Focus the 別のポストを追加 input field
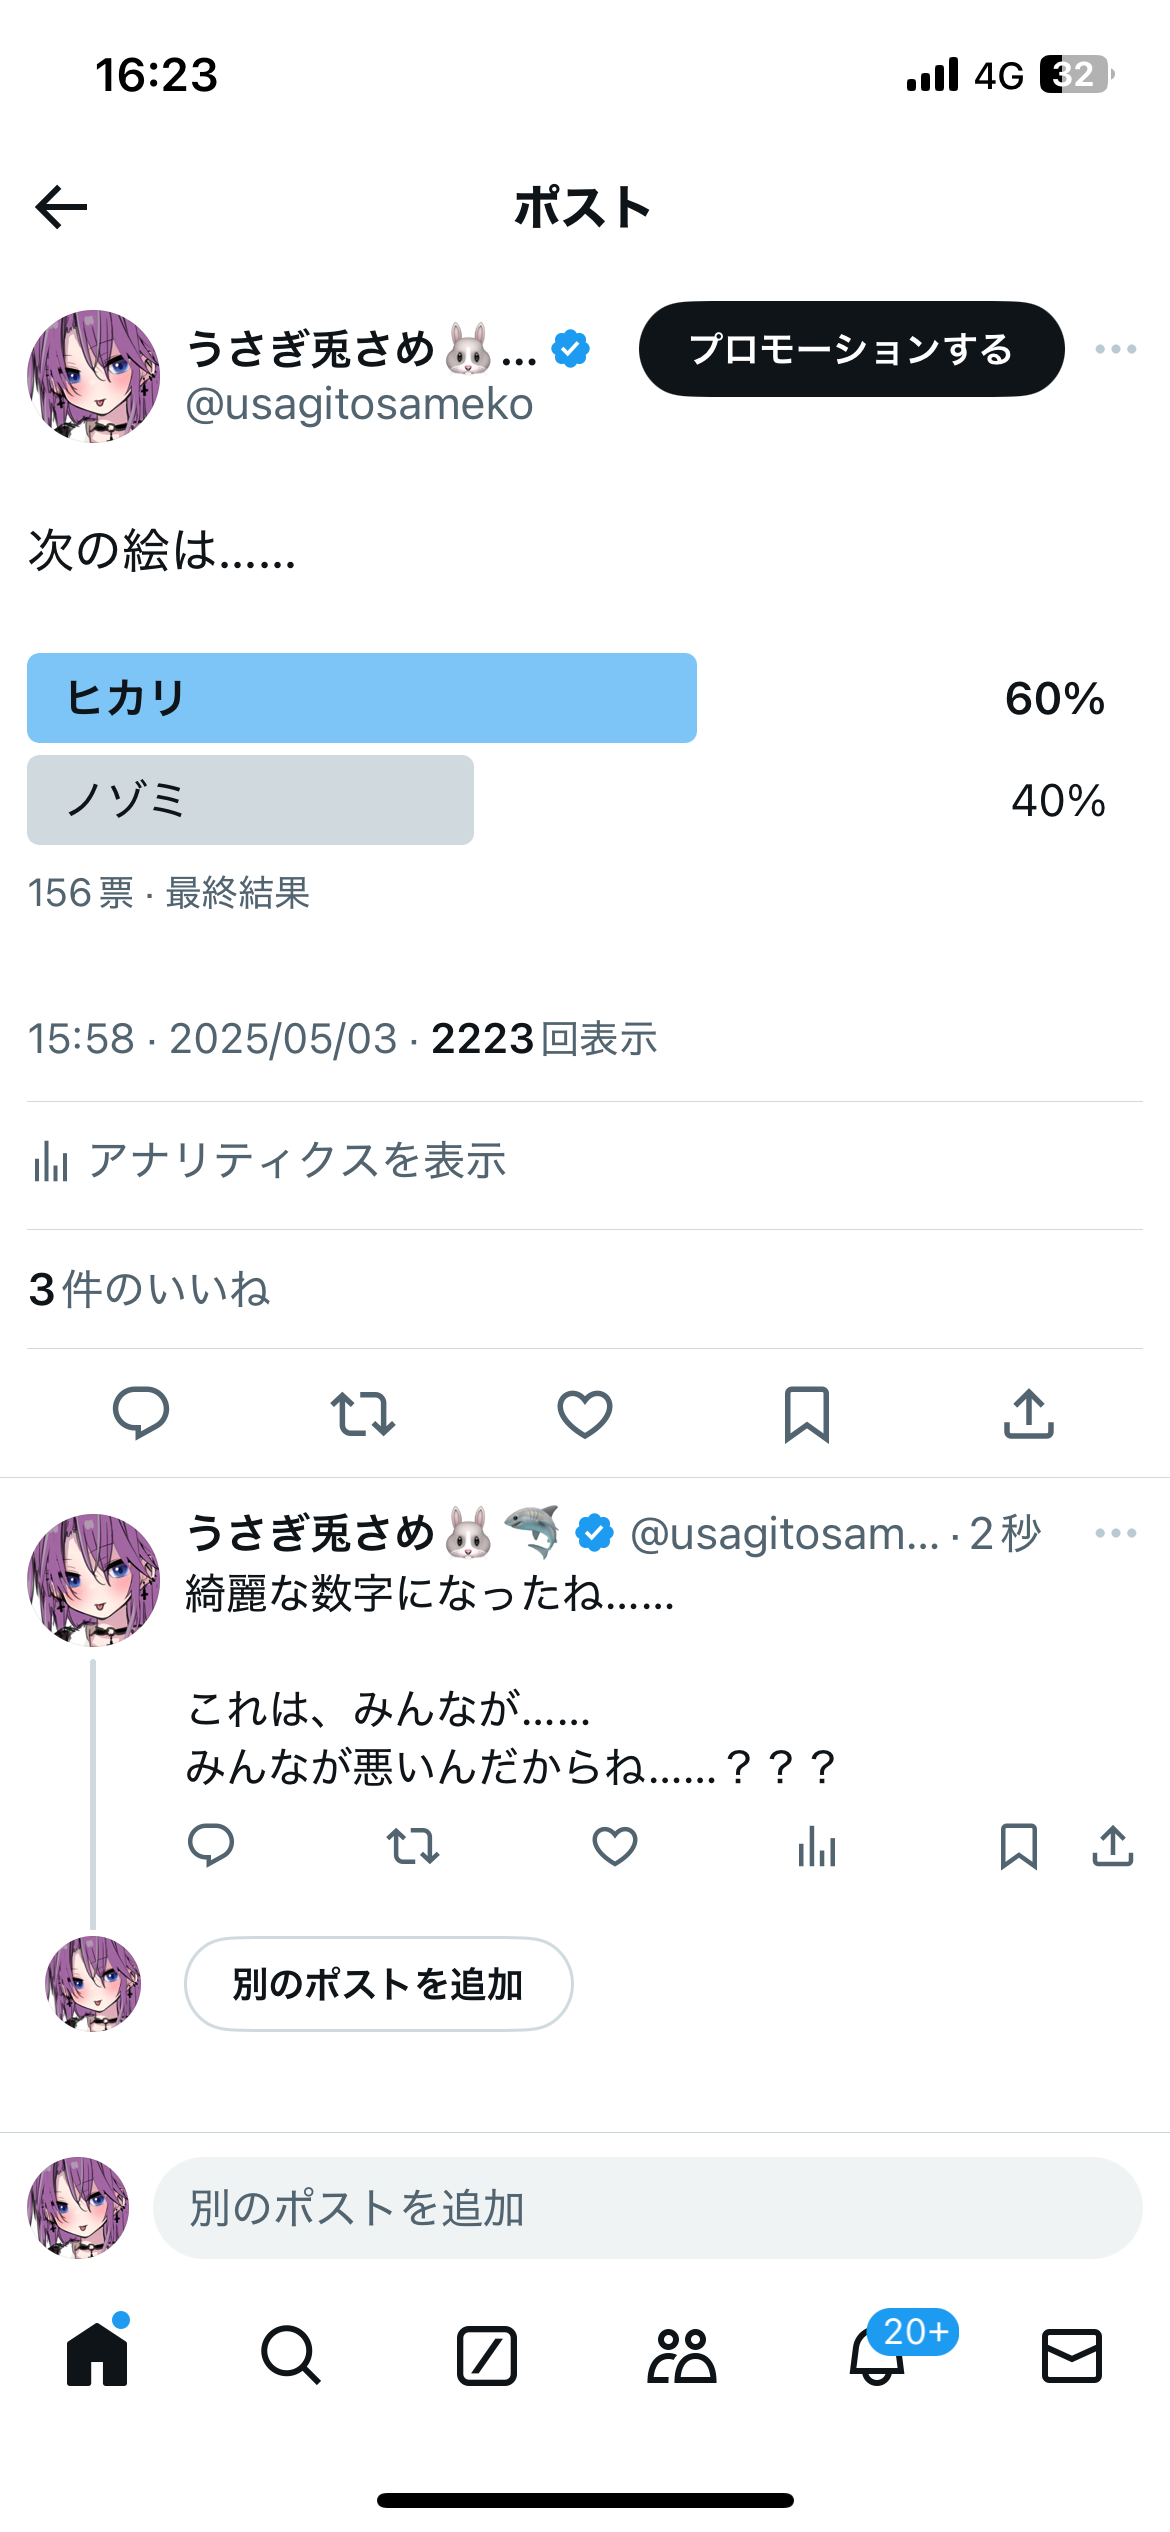This screenshot has width=1170, height=2532. [x=648, y=2208]
